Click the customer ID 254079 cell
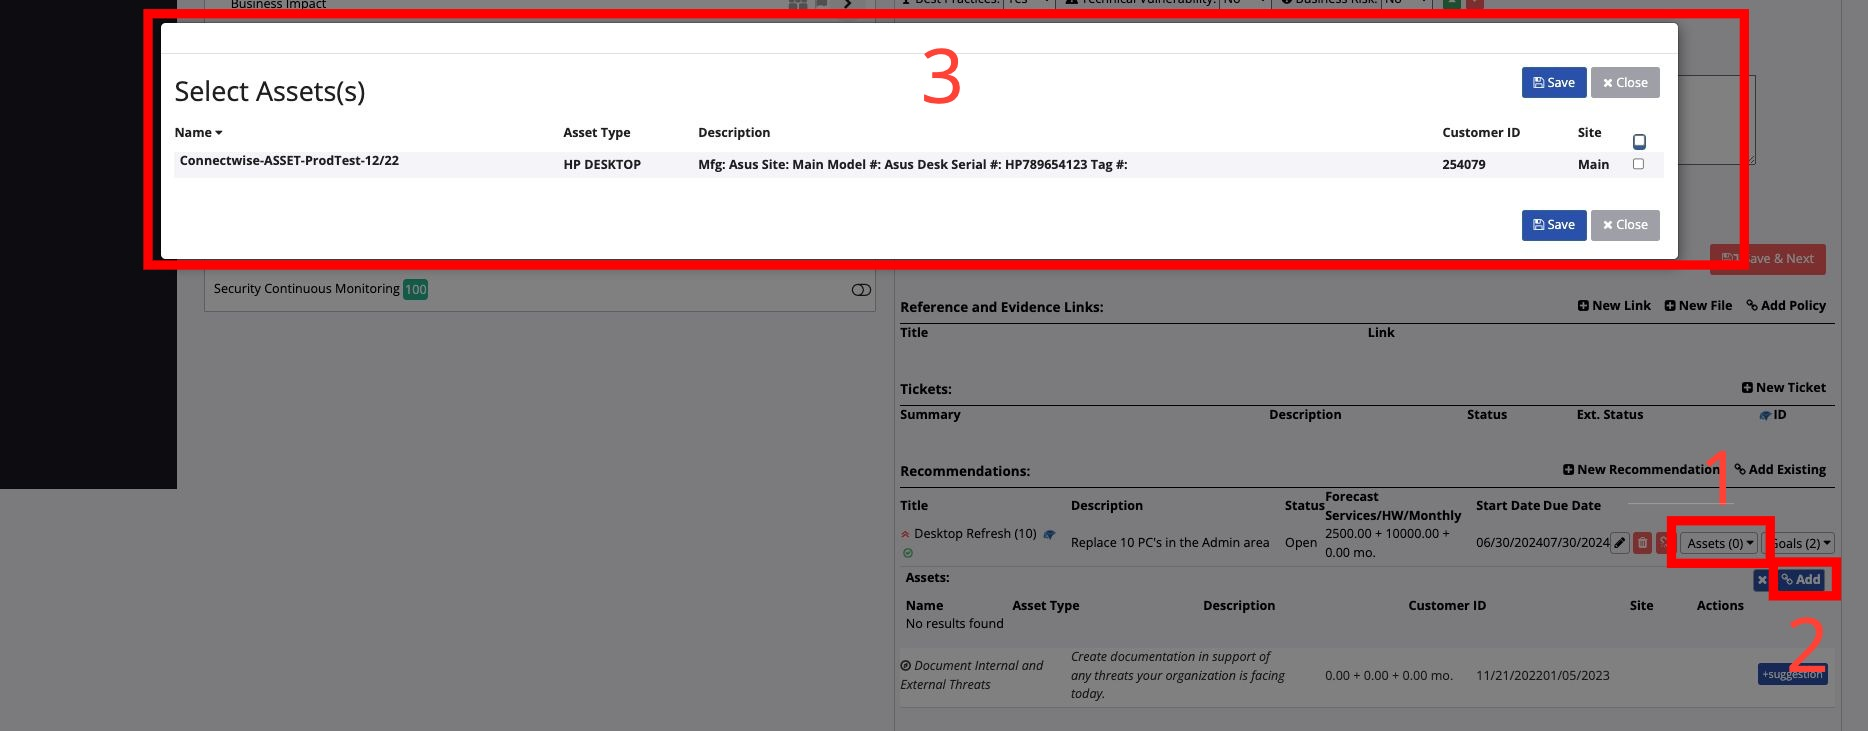This screenshot has width=1868, height=731. (x=1463, y=165)
